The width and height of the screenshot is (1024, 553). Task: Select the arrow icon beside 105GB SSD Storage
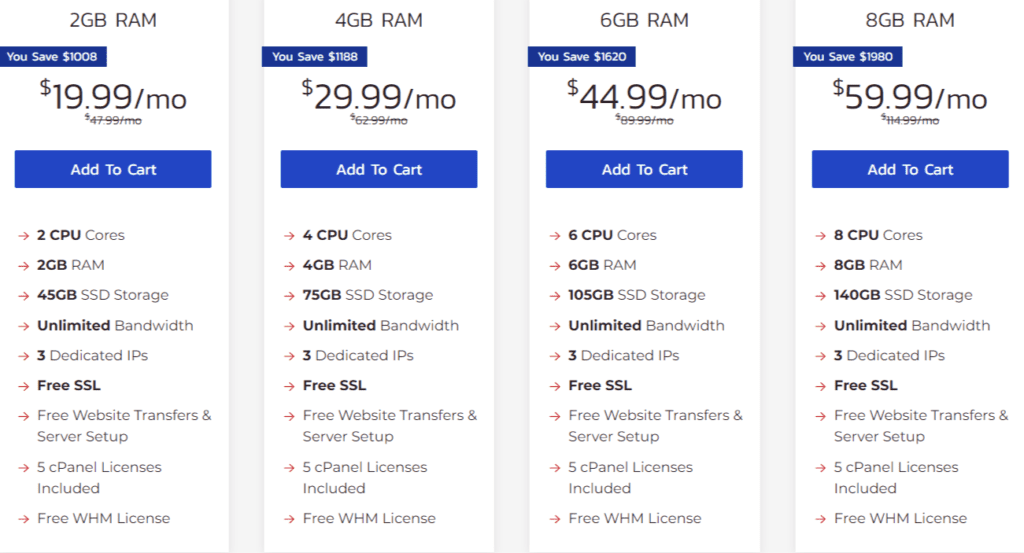(554, 296)
